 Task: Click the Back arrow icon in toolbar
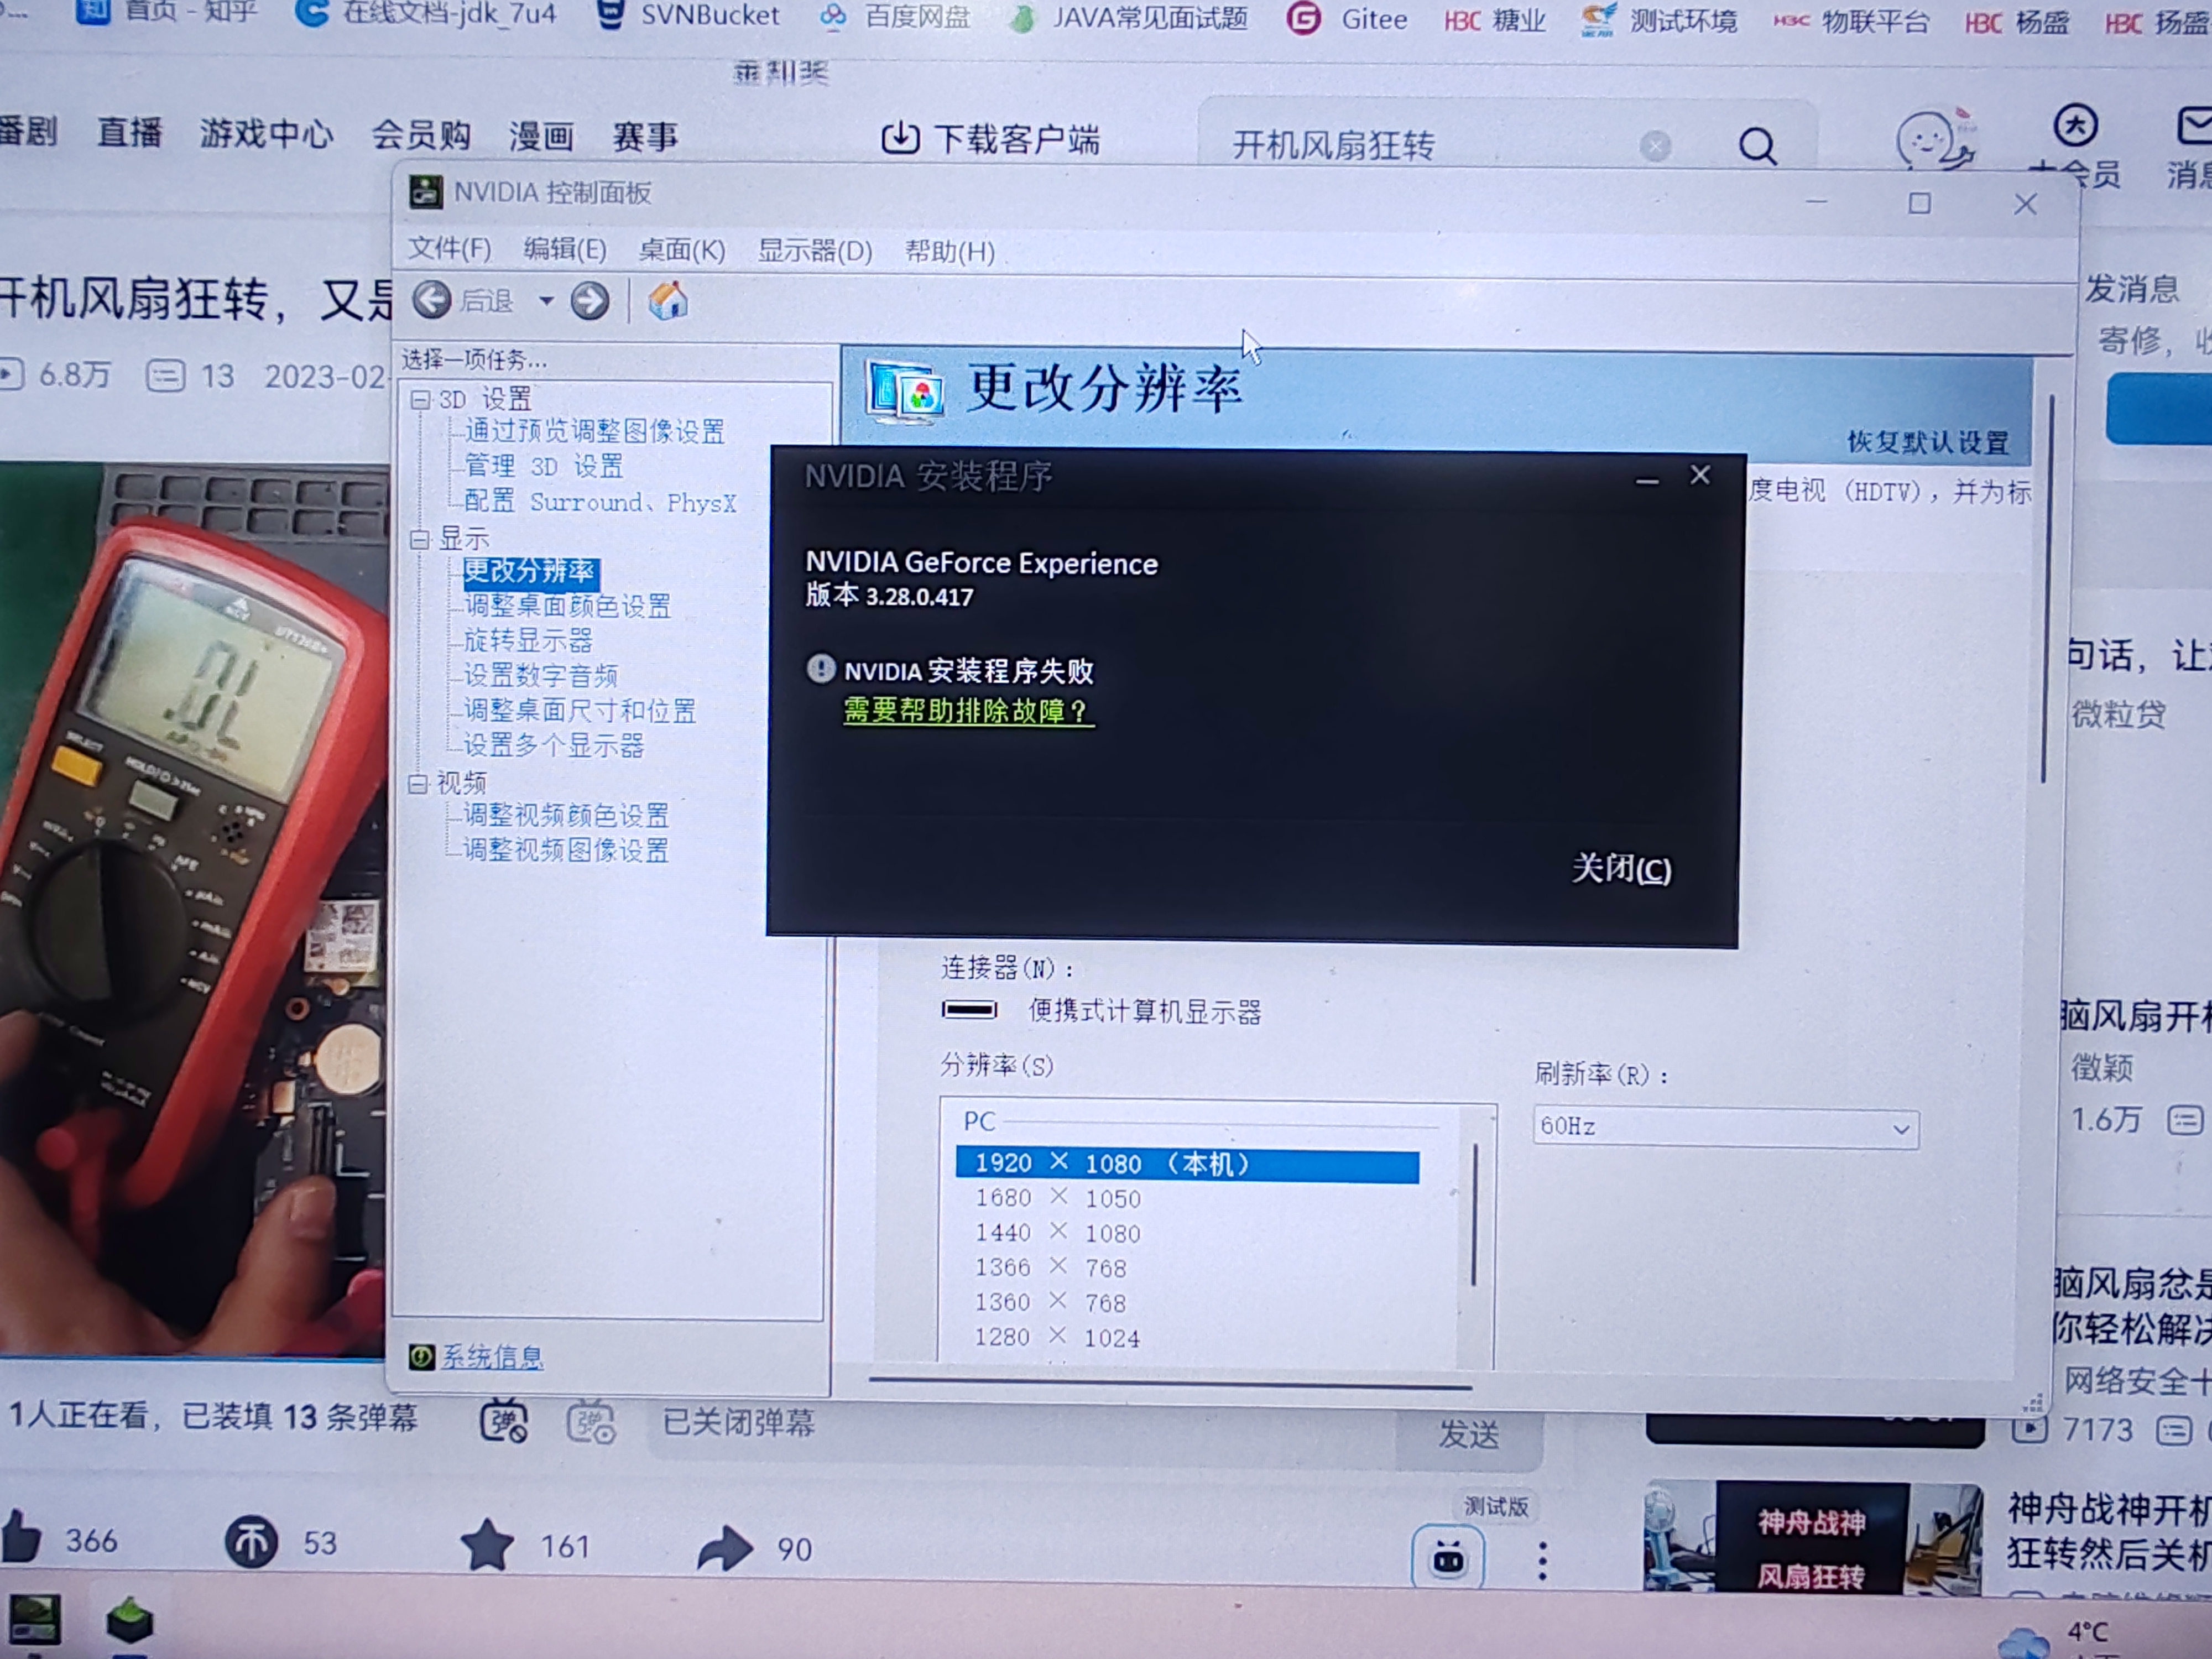pyautogui.click(x=432, y=300)
